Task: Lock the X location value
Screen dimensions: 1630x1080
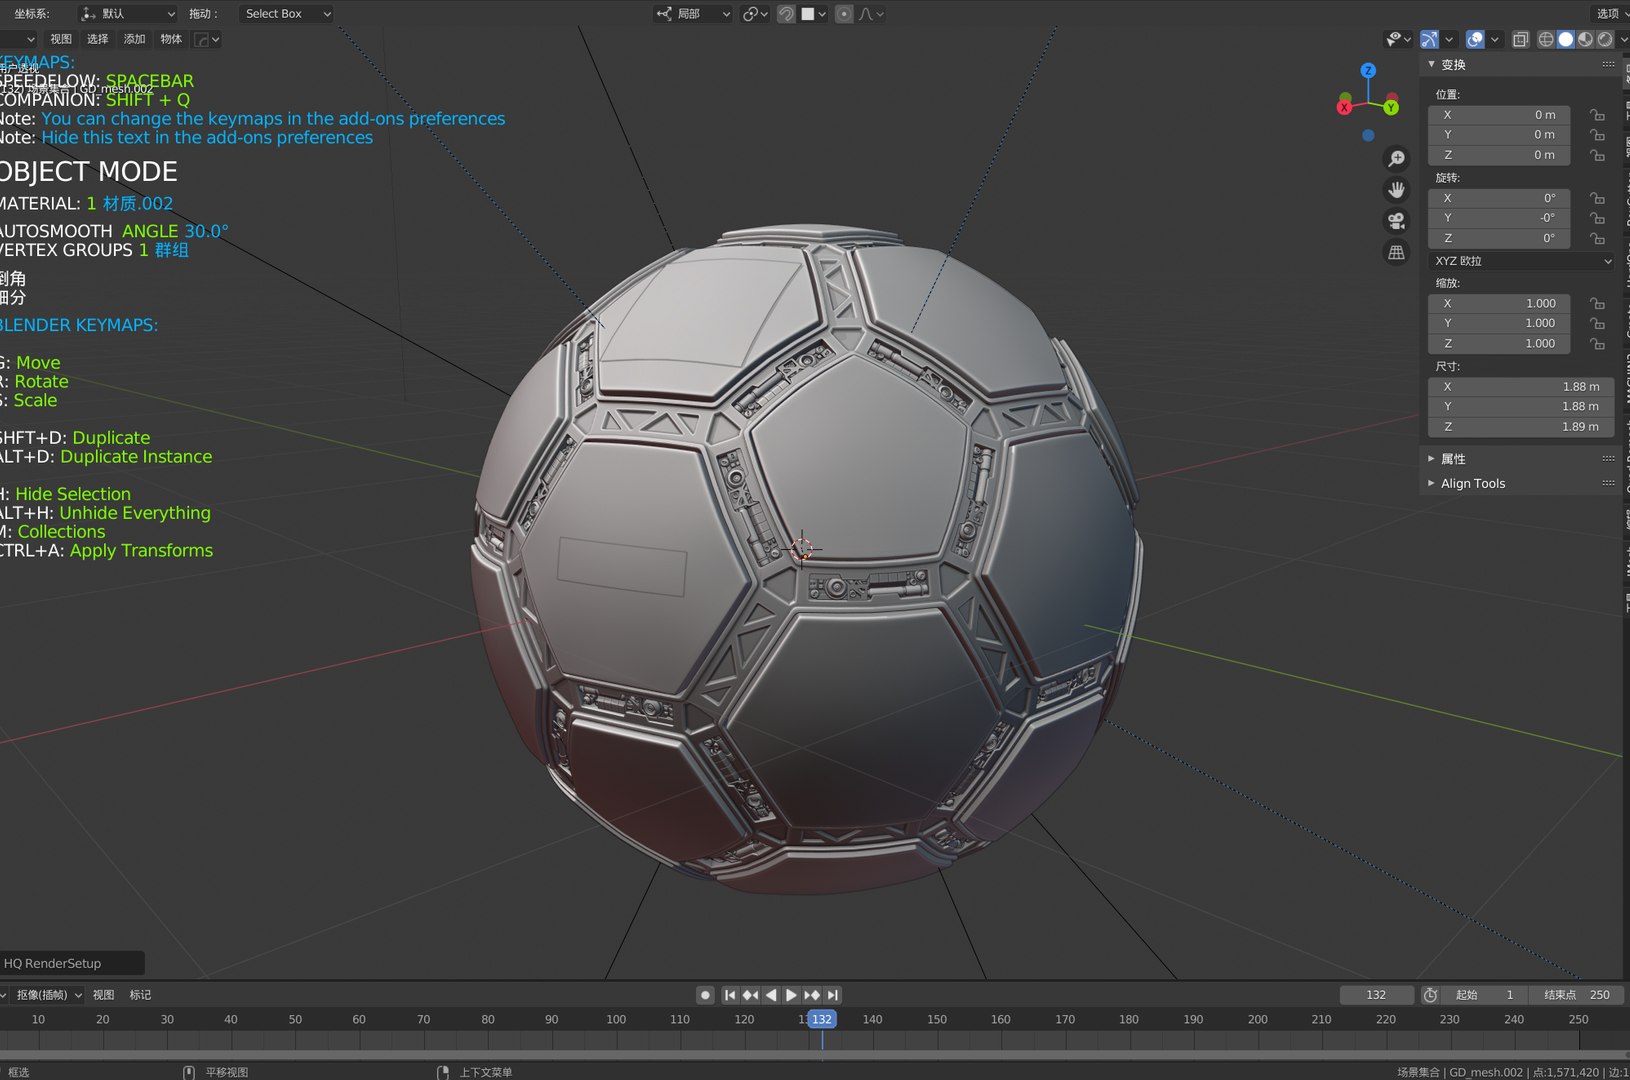Action: tap(1597, 115)
